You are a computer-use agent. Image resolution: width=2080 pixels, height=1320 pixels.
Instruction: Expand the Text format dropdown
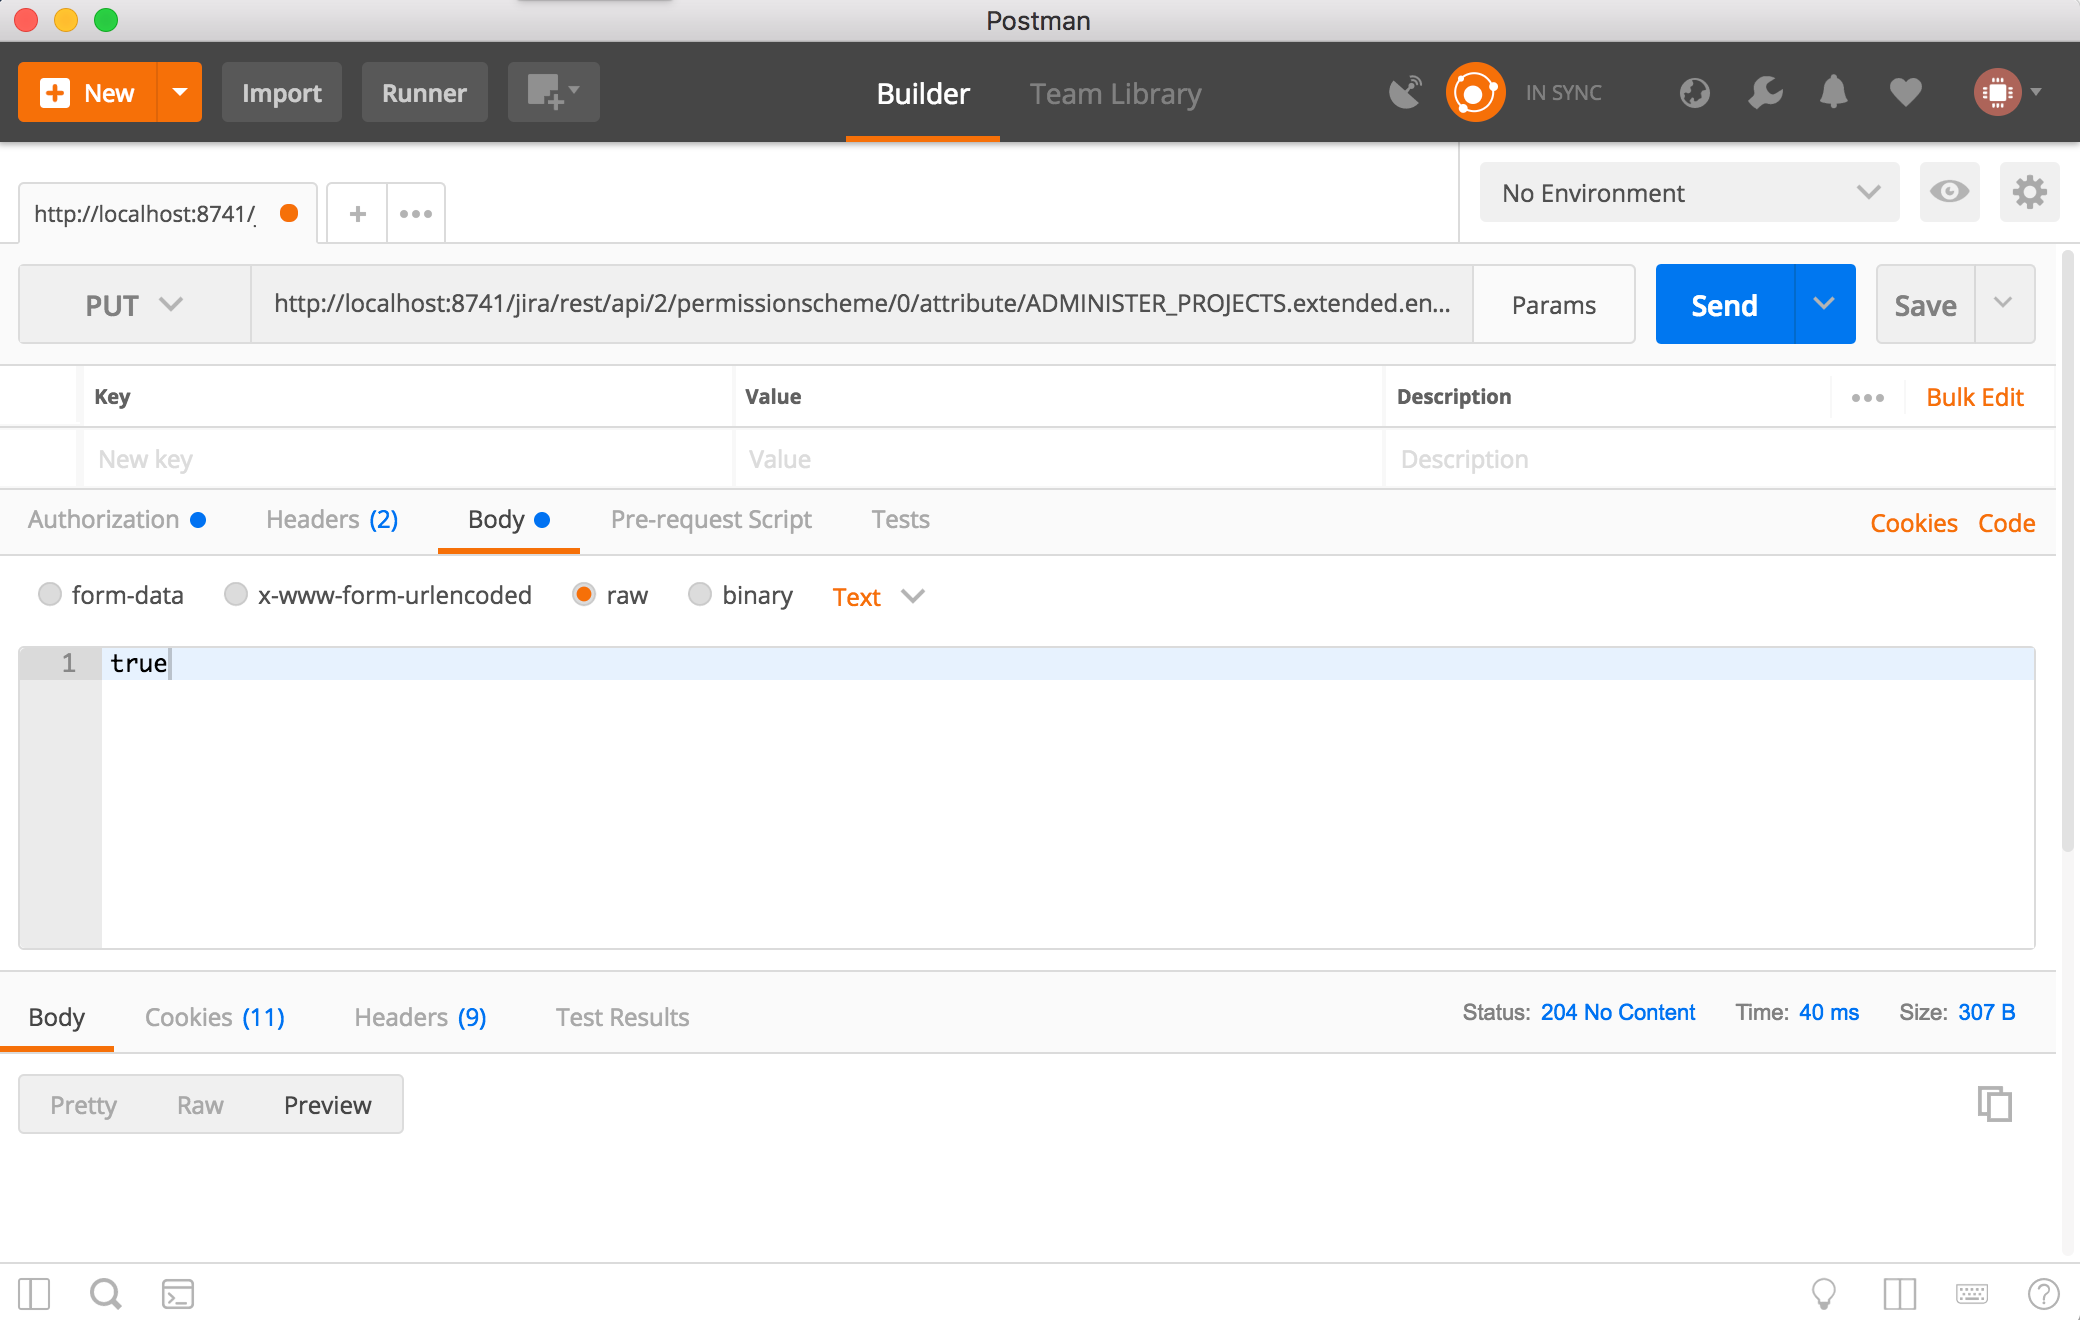tap(878, 597)
